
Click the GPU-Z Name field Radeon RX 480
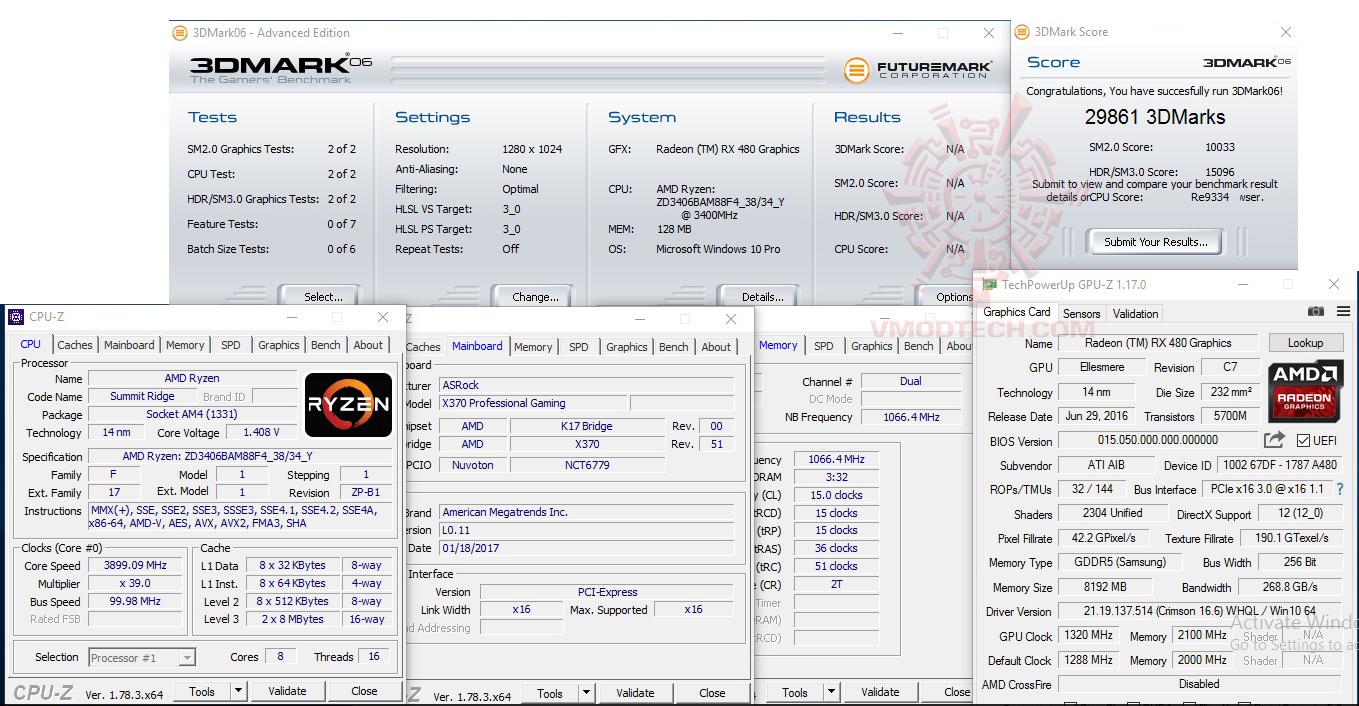click(1158, 343)
